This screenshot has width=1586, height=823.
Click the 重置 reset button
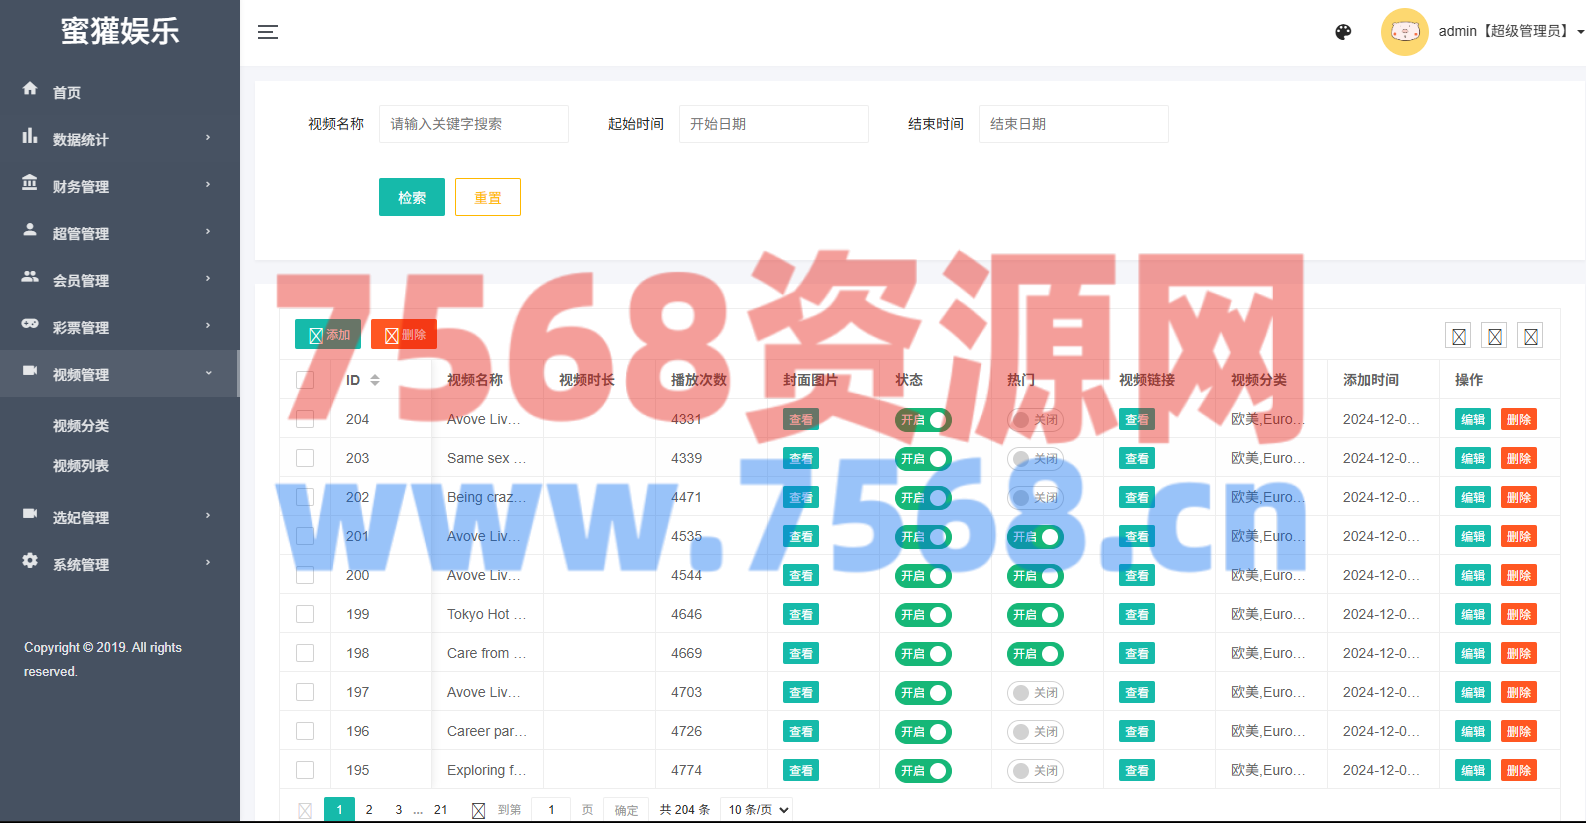[488, 197]
